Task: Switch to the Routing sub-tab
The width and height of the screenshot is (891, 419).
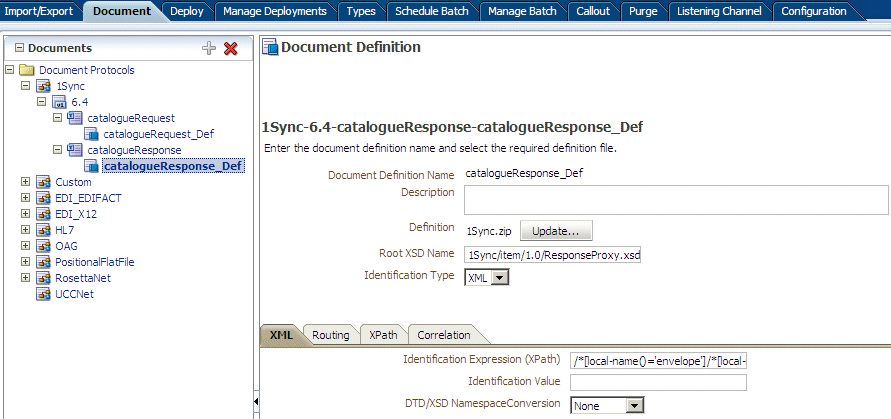Action: click(x=330, y=335)
